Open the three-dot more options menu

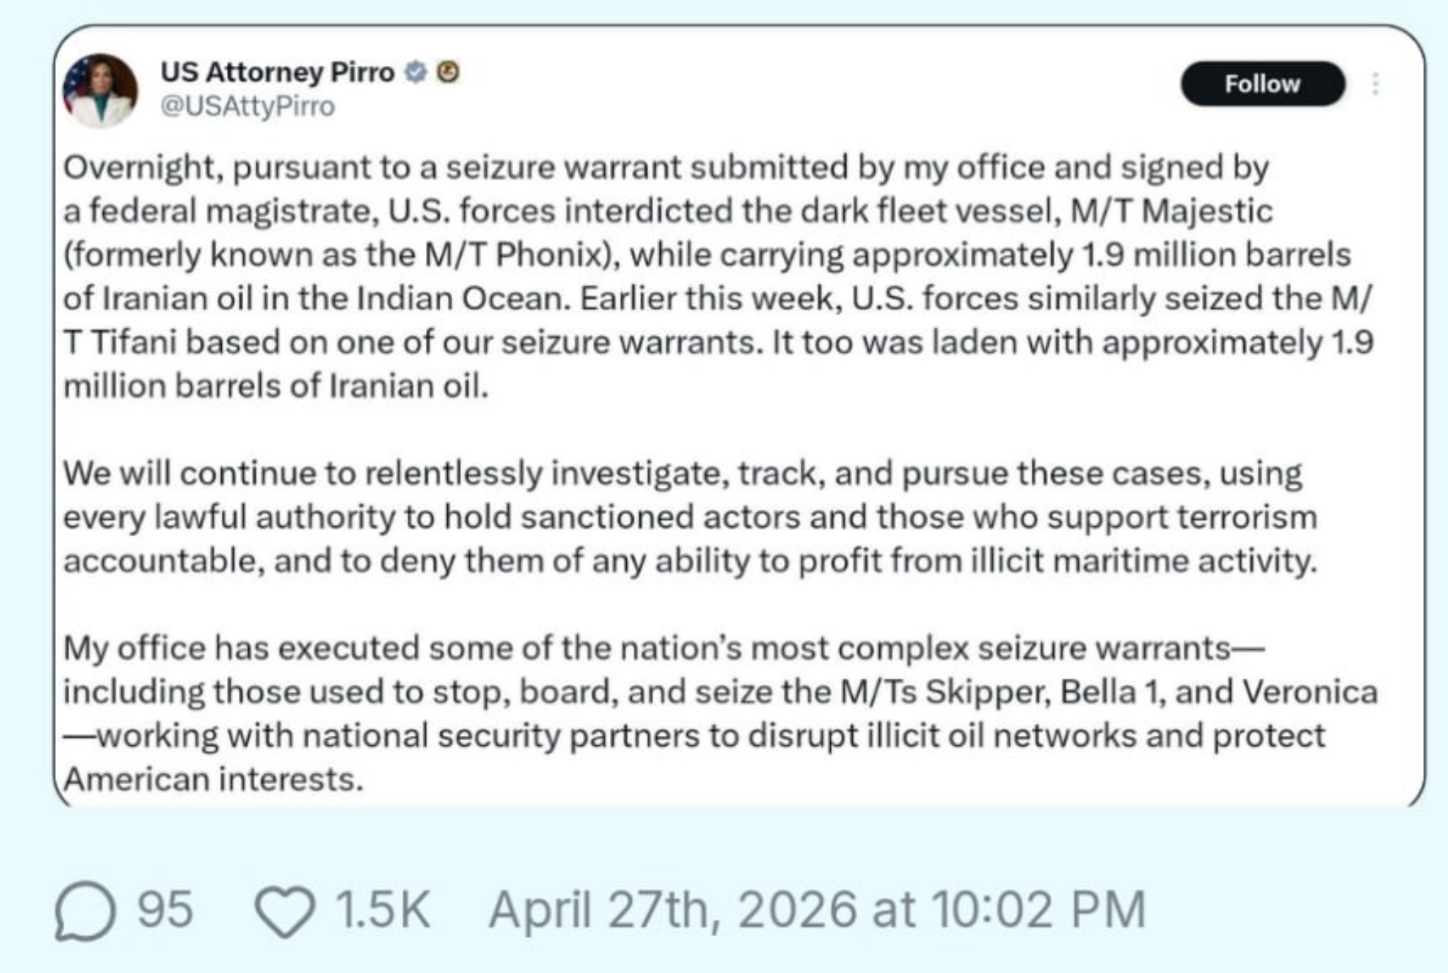point(1376,84)
